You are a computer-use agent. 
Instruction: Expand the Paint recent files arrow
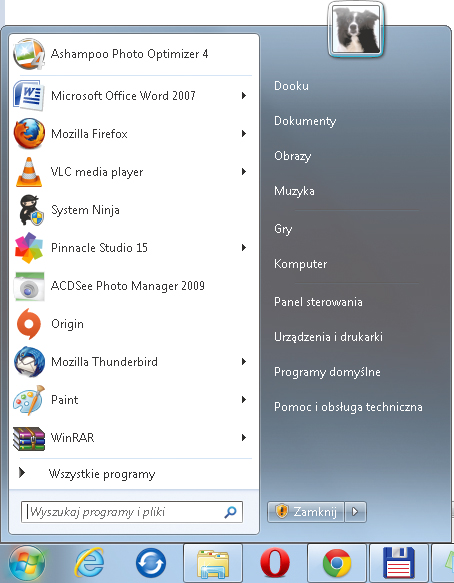pyautogui.click(x=244, y=400)
